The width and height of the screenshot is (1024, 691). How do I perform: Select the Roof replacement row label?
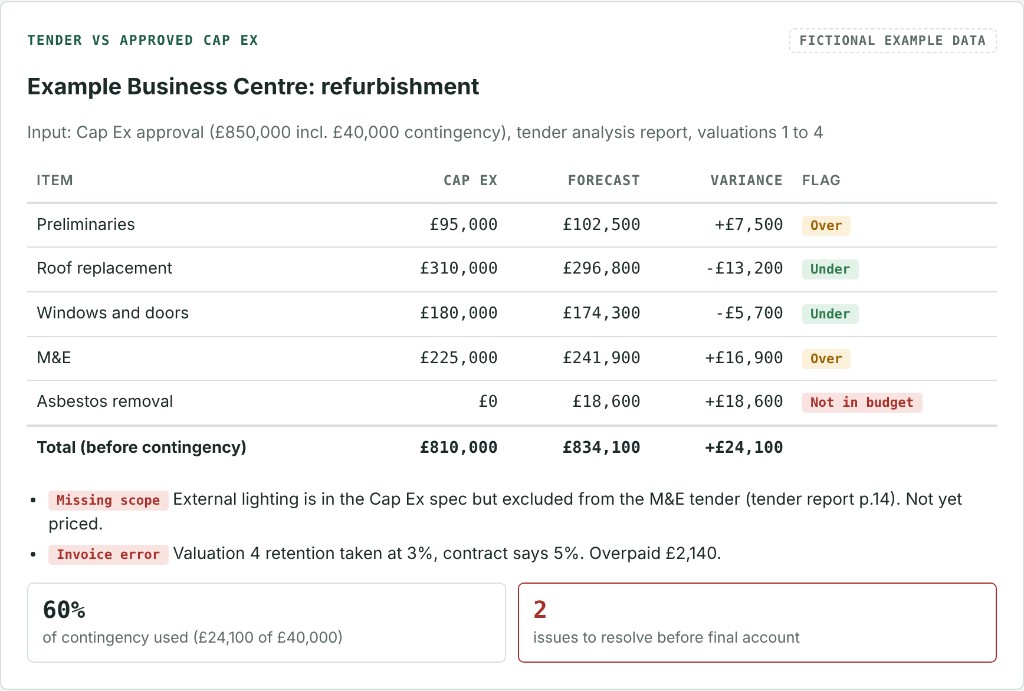click(104, 268)
